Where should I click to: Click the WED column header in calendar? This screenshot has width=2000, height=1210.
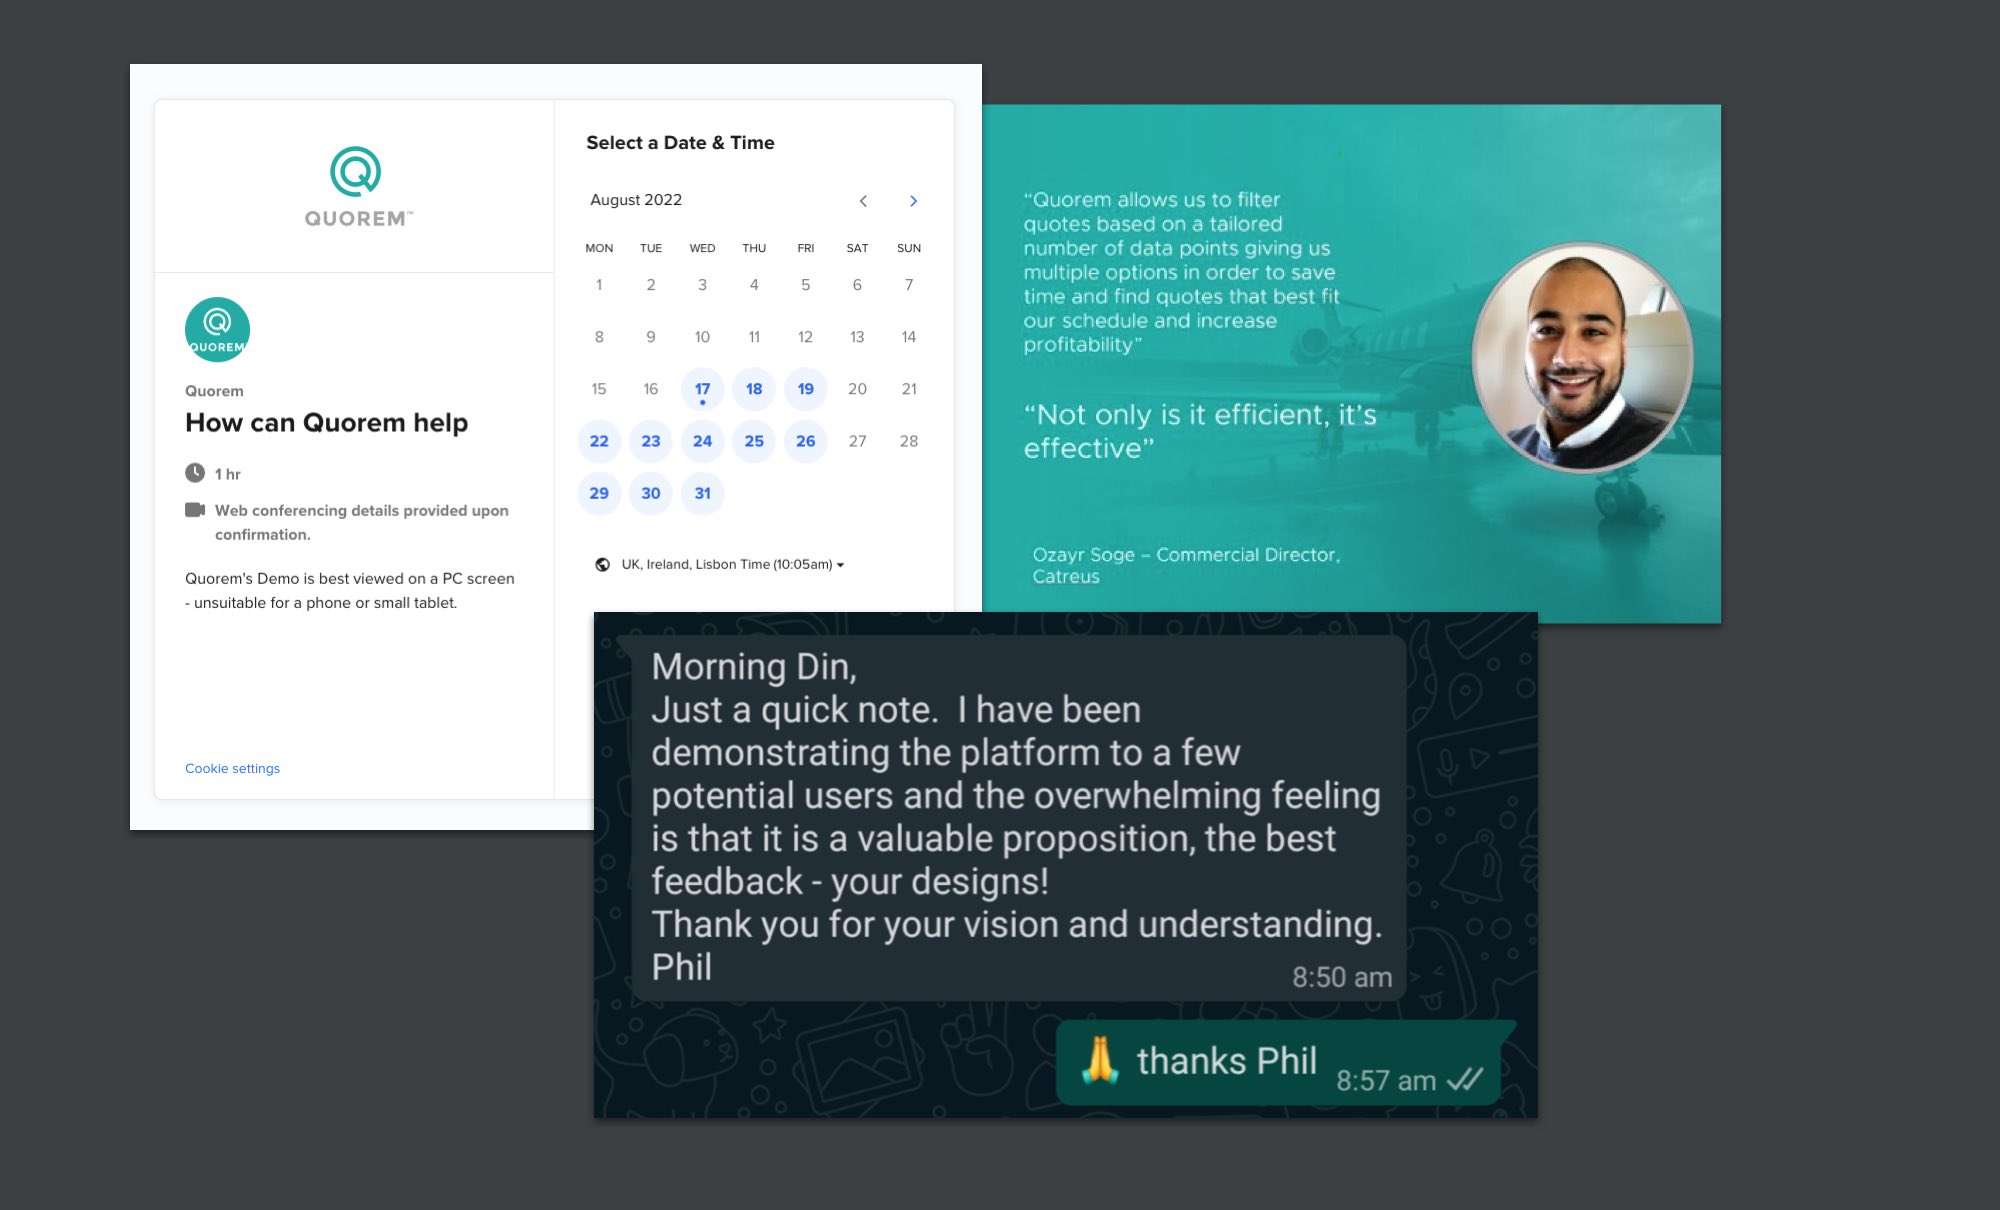[702, 248]
